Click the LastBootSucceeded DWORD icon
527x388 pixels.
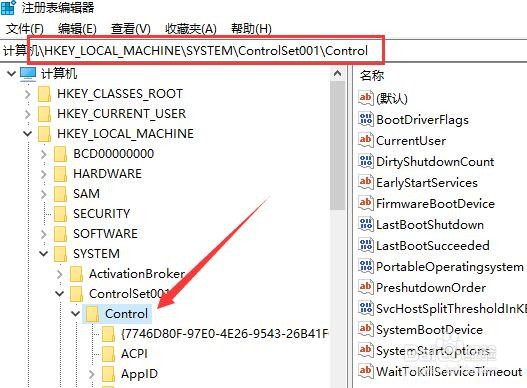click(x=366, y=245)
